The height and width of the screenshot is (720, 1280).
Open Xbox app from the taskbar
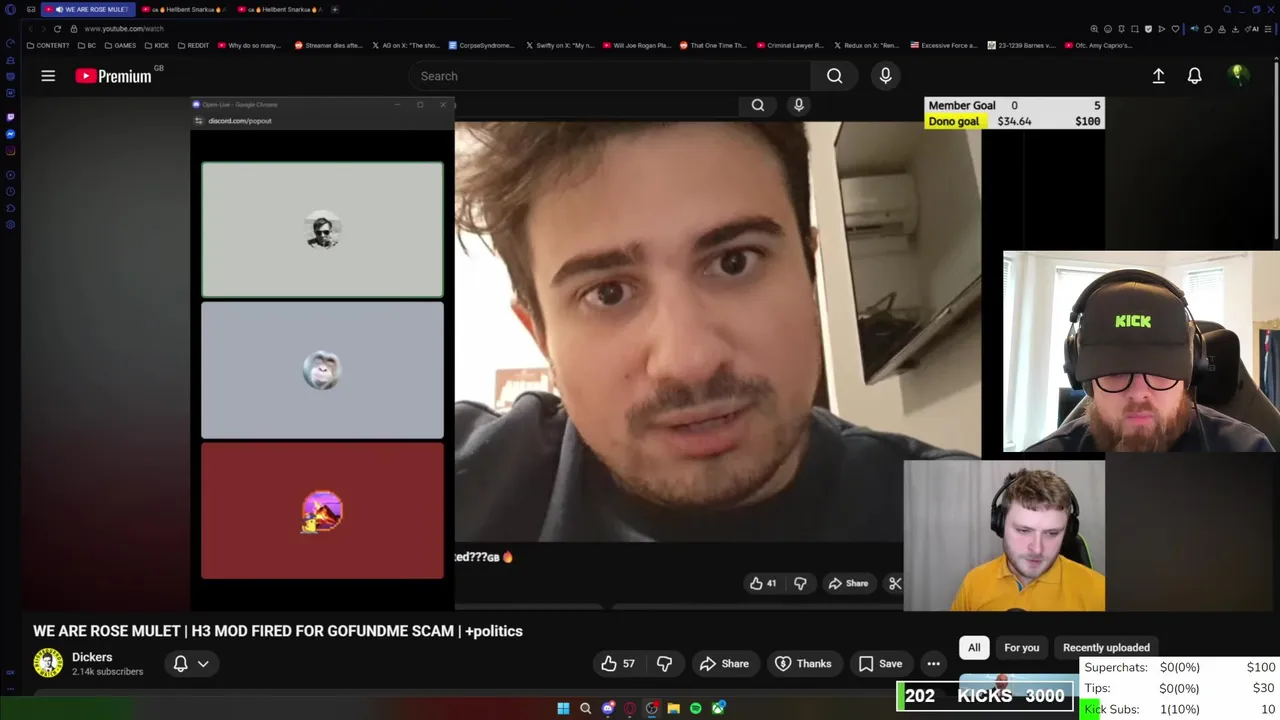click(x=717, y=708)
